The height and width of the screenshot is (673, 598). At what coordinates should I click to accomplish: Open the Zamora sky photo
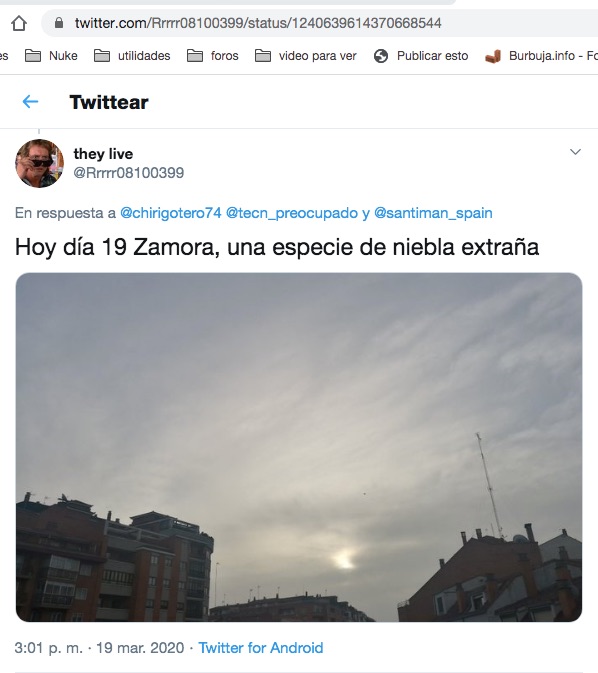coord(299,447)
